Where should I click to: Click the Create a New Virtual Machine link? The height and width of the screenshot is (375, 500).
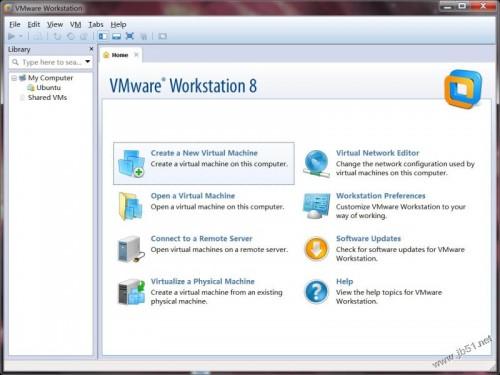coord(204,153)
